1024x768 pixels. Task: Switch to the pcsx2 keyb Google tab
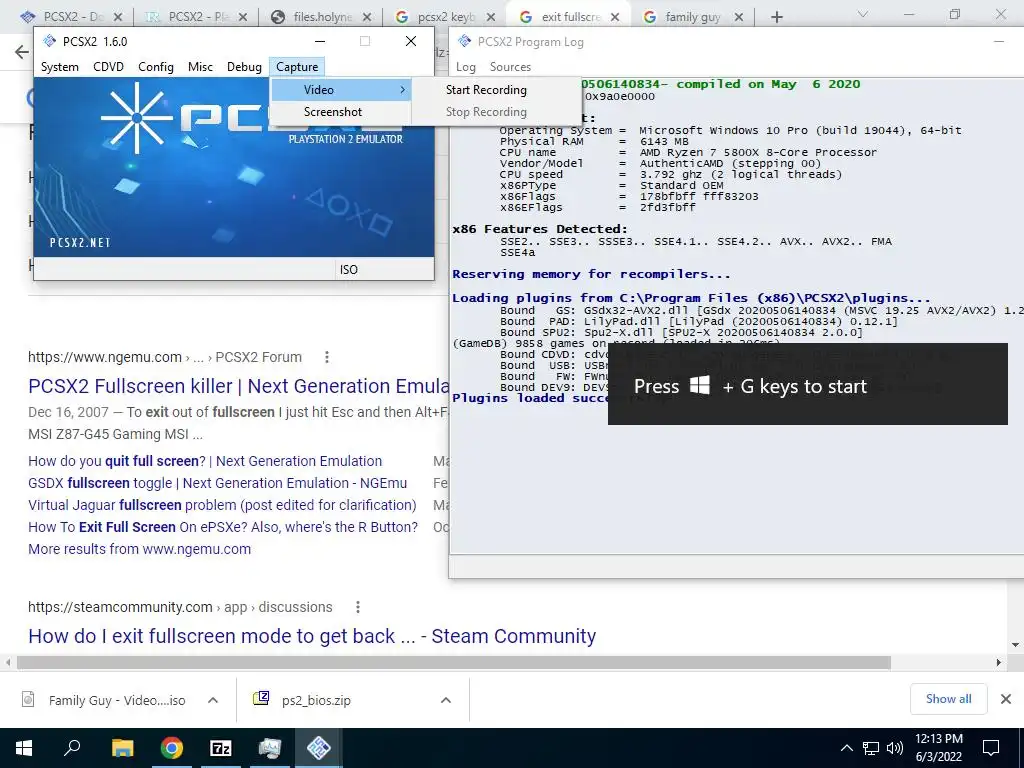[x=446, y=17]
